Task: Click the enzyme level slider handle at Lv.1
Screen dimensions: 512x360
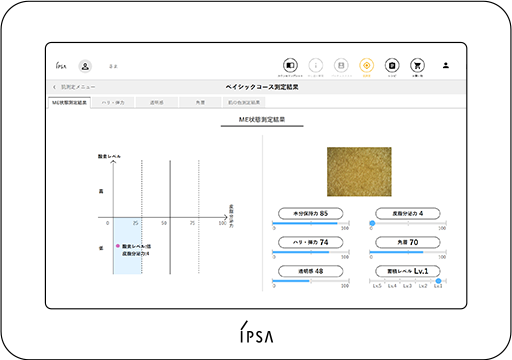Action: [438, 281]
